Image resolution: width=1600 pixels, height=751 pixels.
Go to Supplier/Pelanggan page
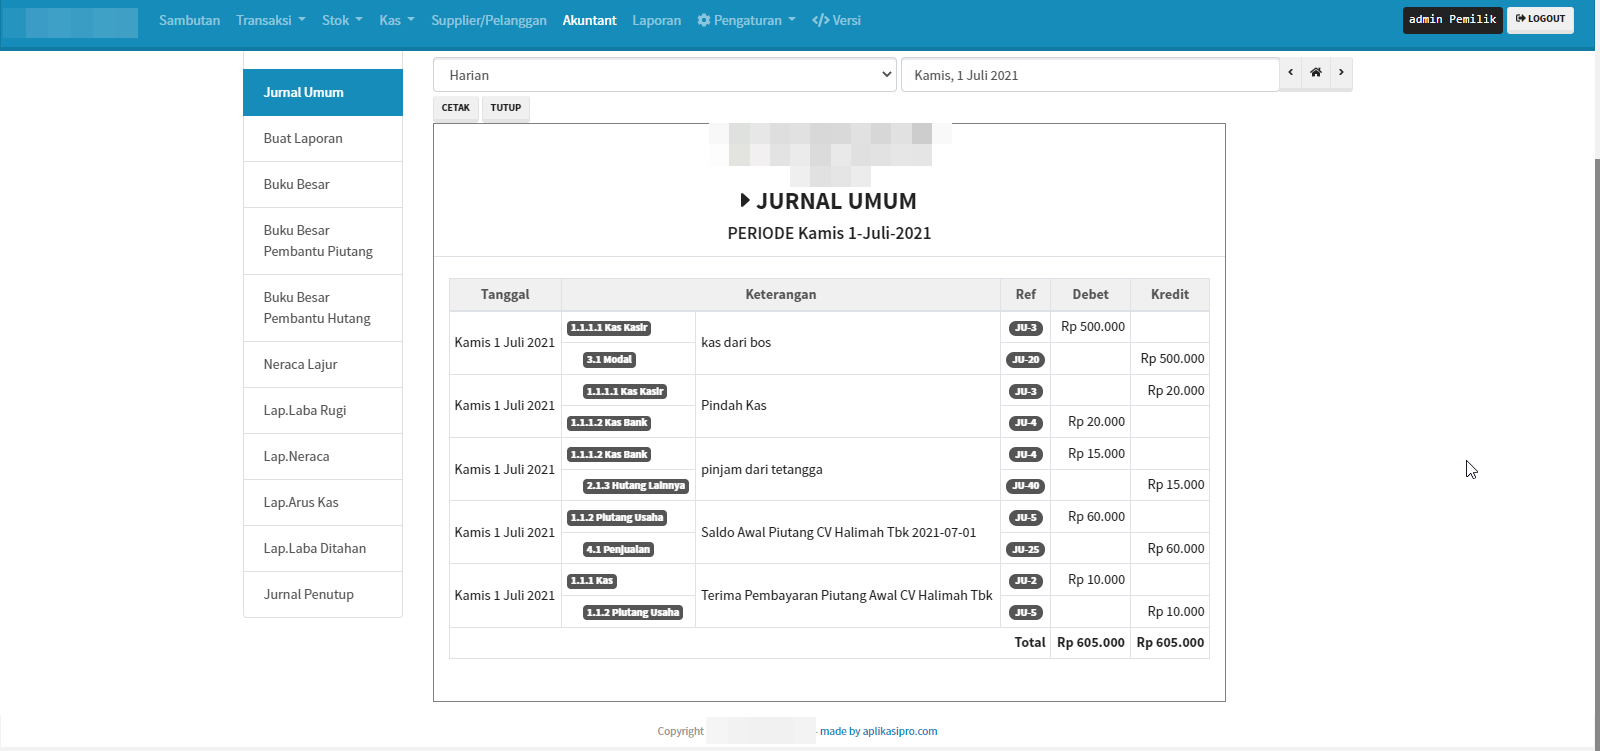coord(489,20)
